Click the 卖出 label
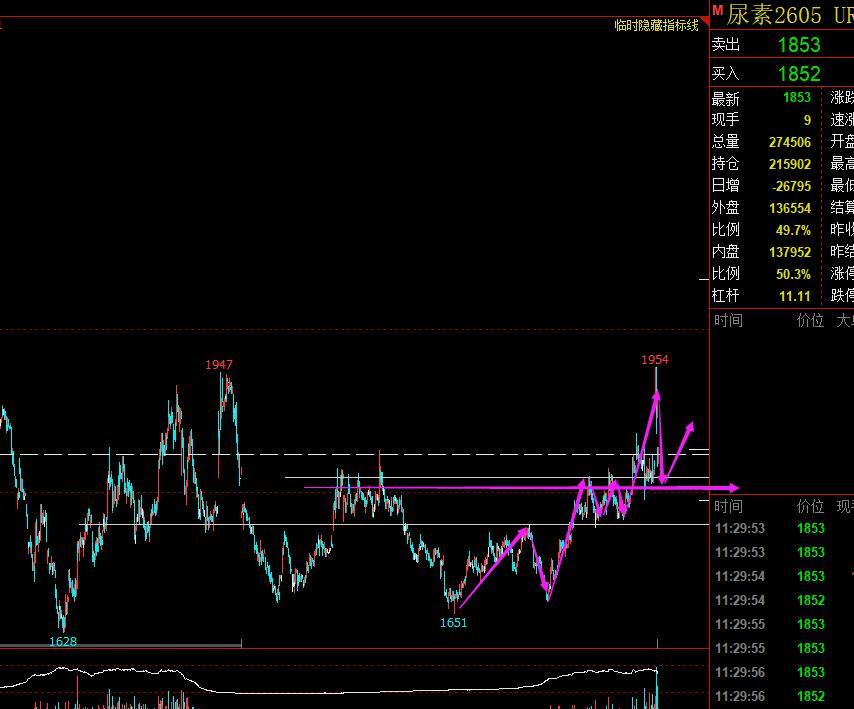Image resolution: width=854 pixels, height=709 pixels. [725, 44]
